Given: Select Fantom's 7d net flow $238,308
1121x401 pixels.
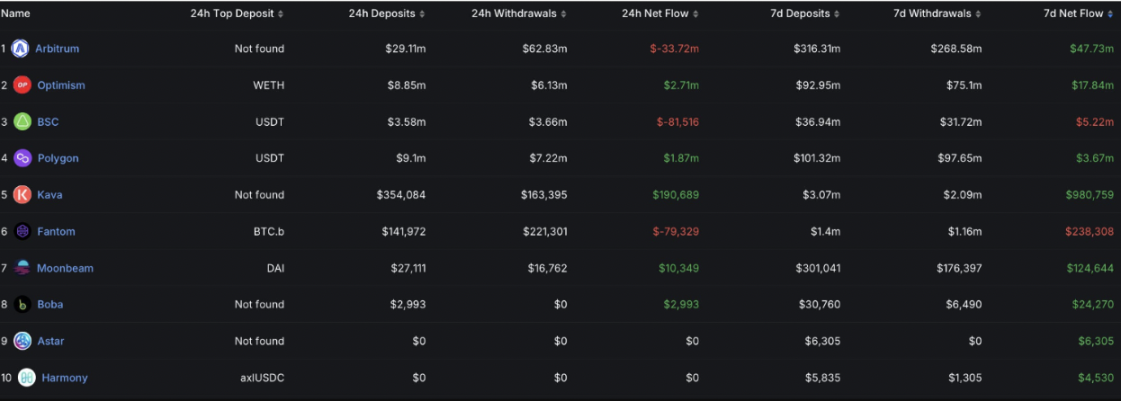Looking at the screenshot, I should pyautogui.click(x=1090, y=231).
